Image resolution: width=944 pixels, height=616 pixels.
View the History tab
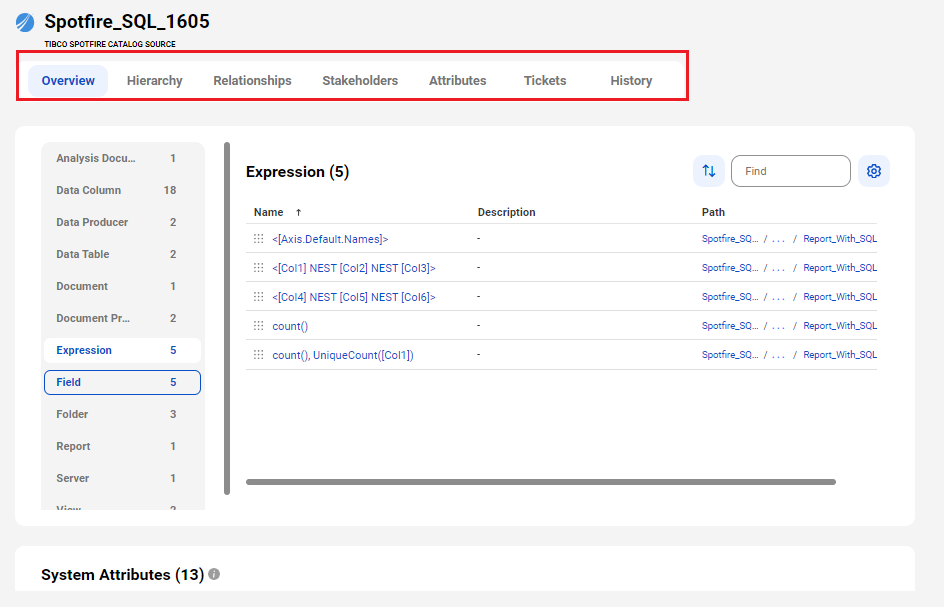(631, 81)
